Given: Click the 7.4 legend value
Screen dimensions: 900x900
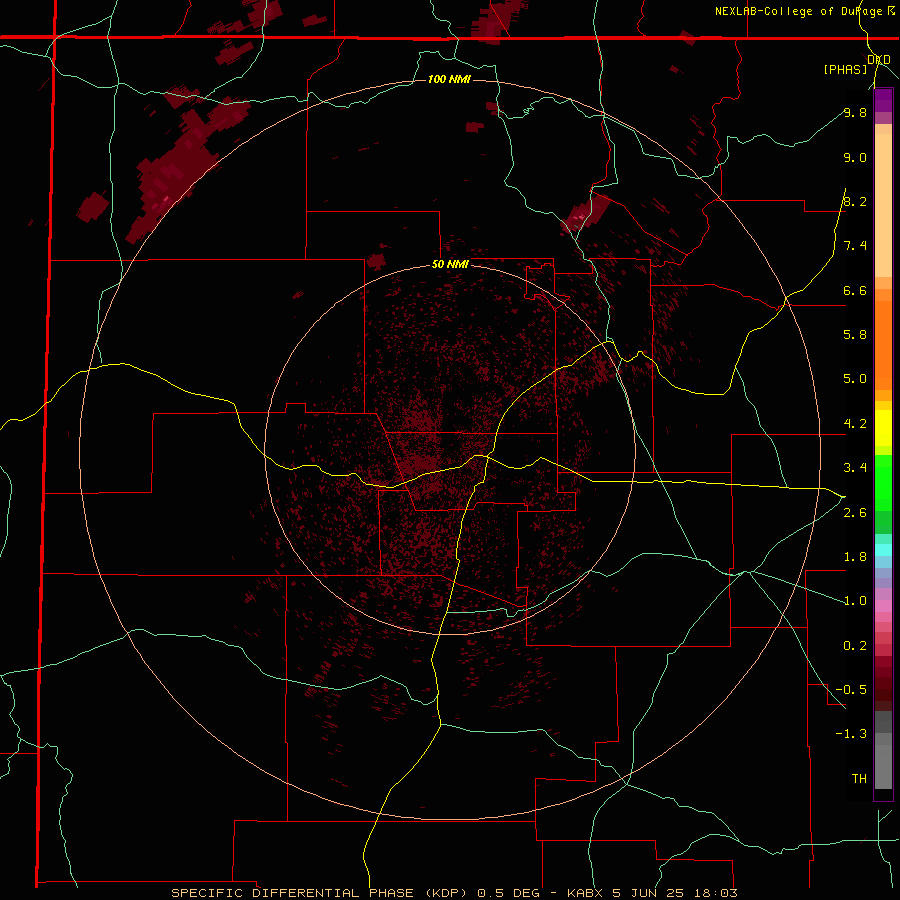Looking at the screenshot, I should pos(855,246).
